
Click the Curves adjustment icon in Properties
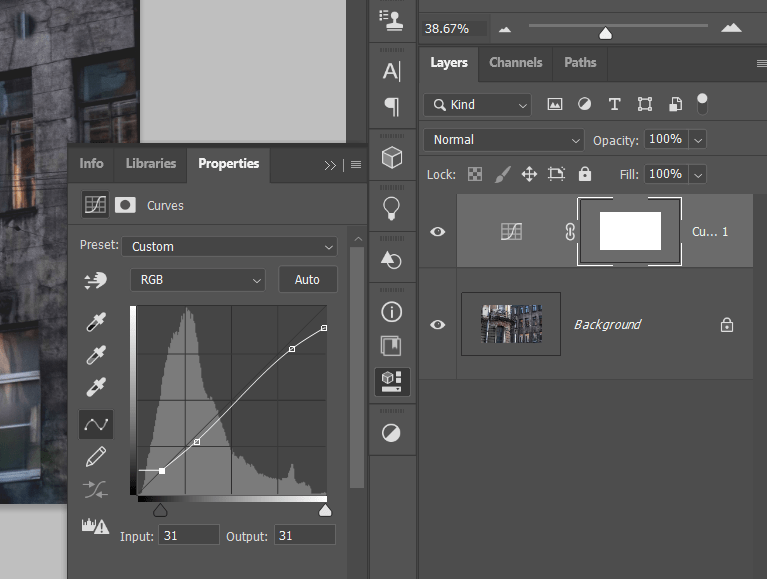pyautogui.click(x=95, y=205)
